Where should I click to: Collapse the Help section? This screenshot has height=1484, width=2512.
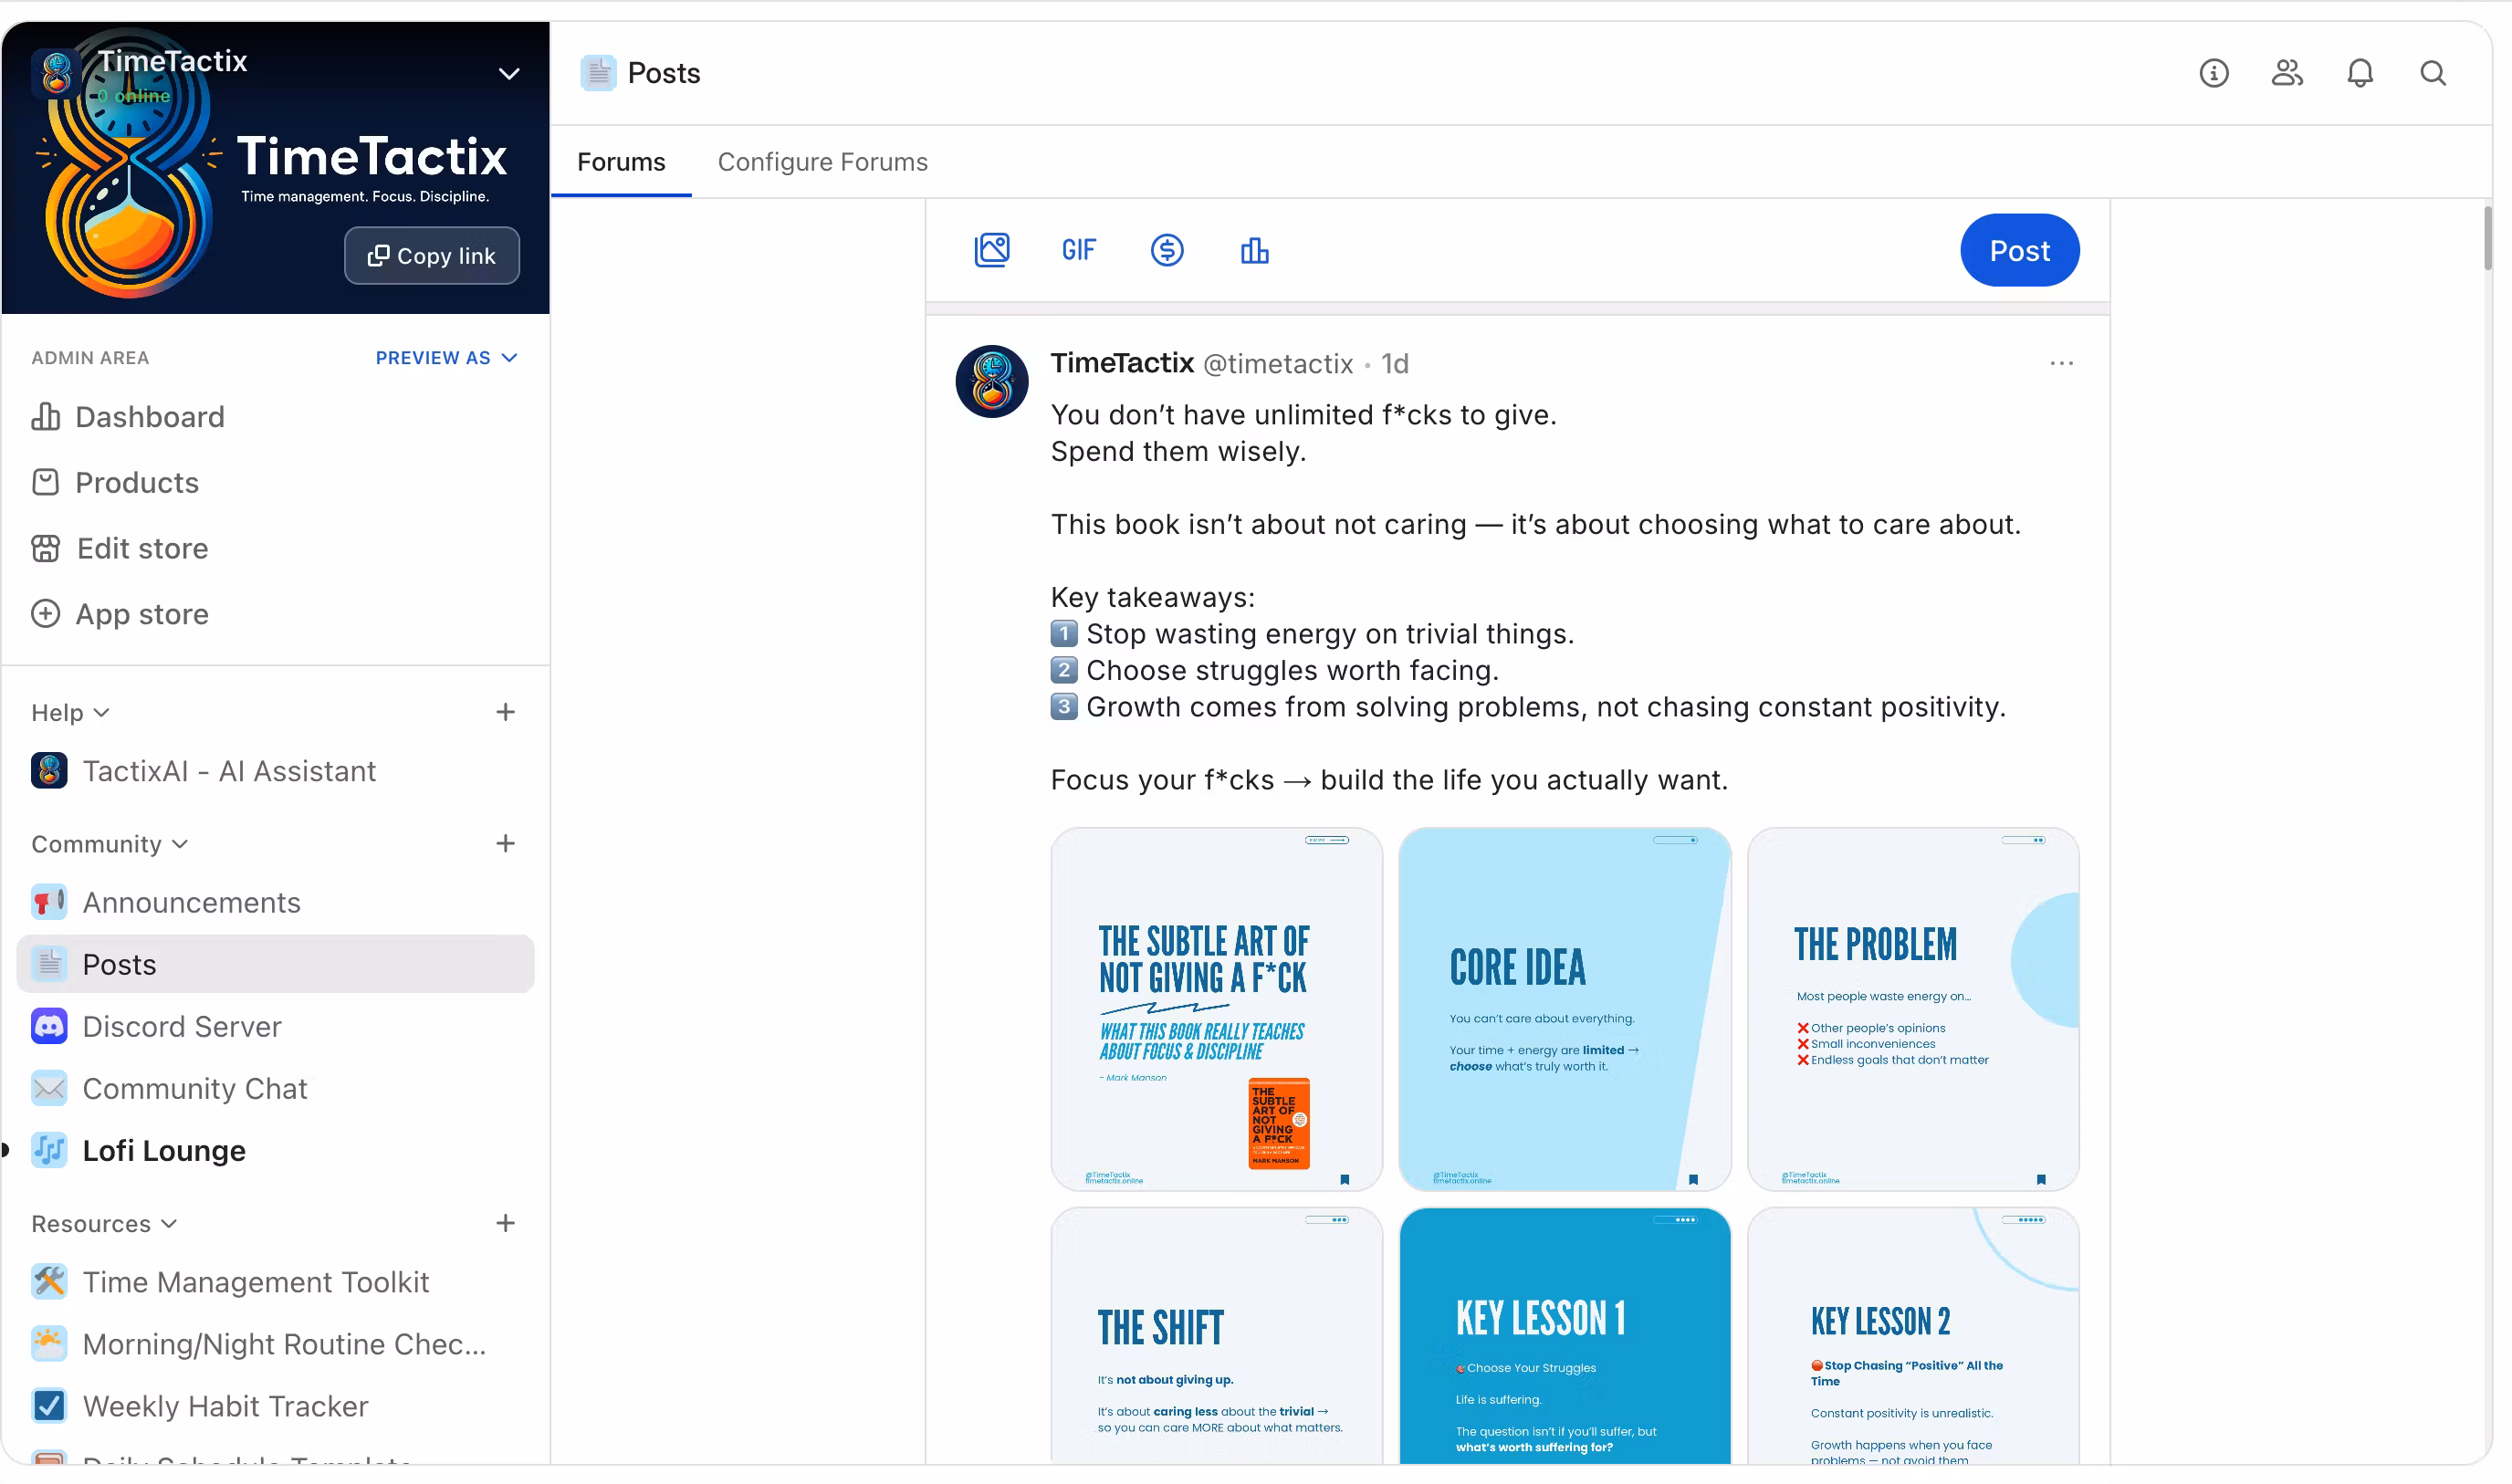pos(70,712)
